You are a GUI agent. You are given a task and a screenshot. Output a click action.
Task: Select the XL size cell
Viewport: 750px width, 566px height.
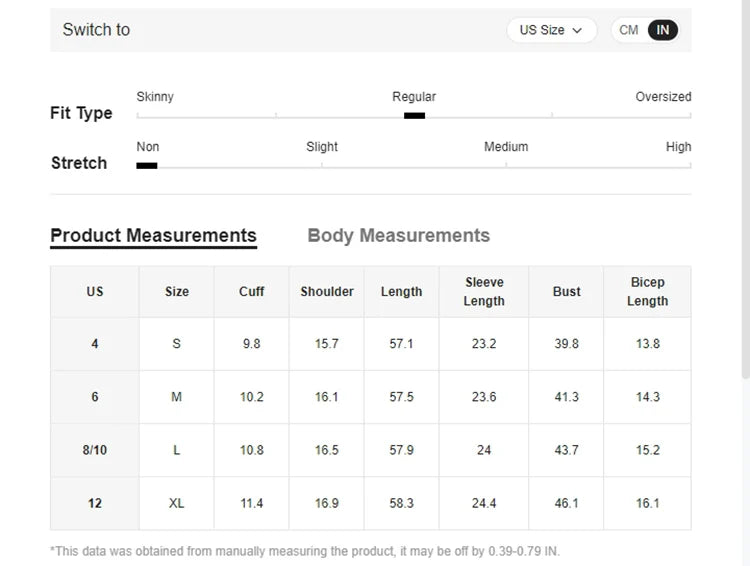pyautogui.click(x=176, y=503)
